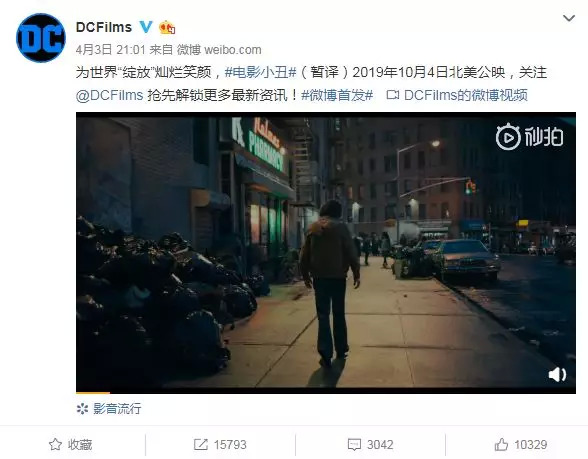Open the 影音流行 category tag

tap(109, 408)
